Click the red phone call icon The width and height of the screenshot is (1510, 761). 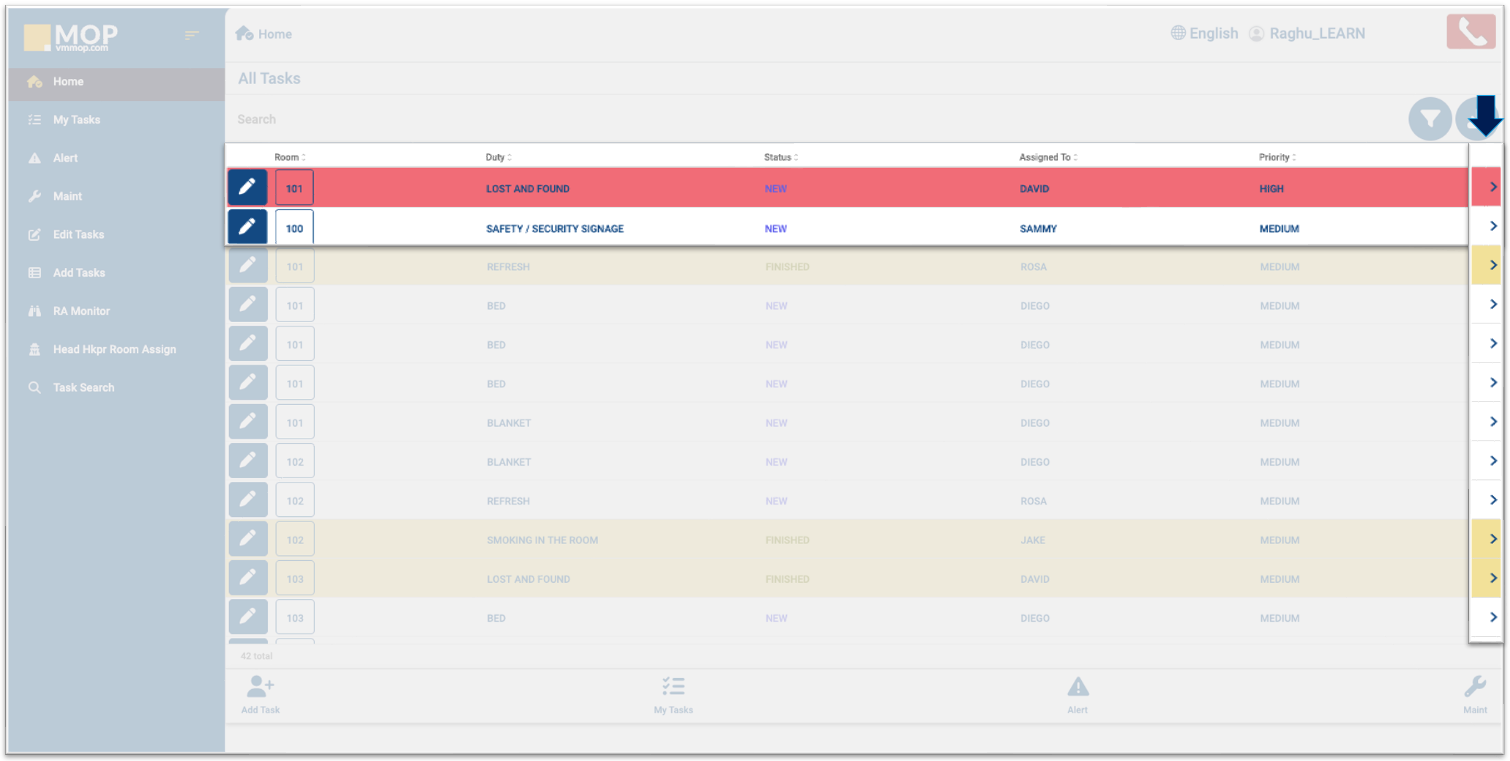coord(1470,32)
